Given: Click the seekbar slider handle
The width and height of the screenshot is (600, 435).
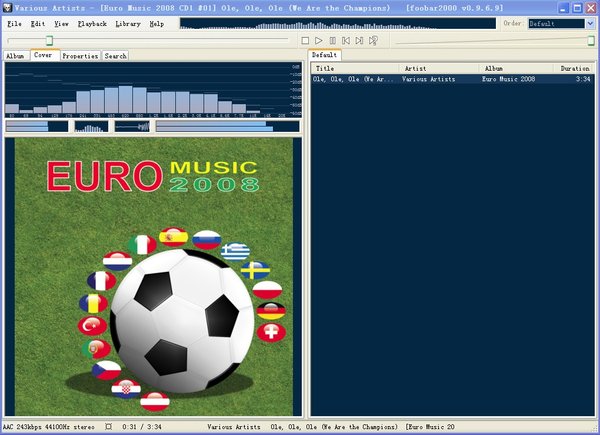Looking at the screenshot, I should click(x=49, y=40).
